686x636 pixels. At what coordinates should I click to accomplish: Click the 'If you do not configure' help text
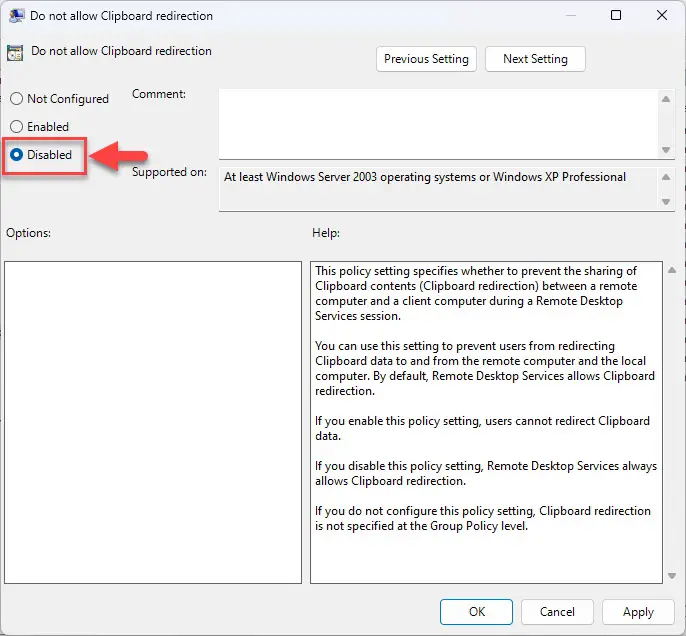point(483,518)
